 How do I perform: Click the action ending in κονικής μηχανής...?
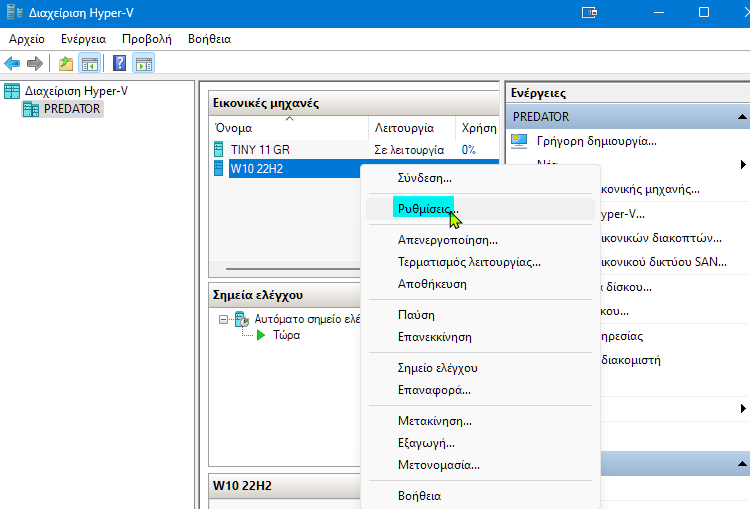click(651, 189)
